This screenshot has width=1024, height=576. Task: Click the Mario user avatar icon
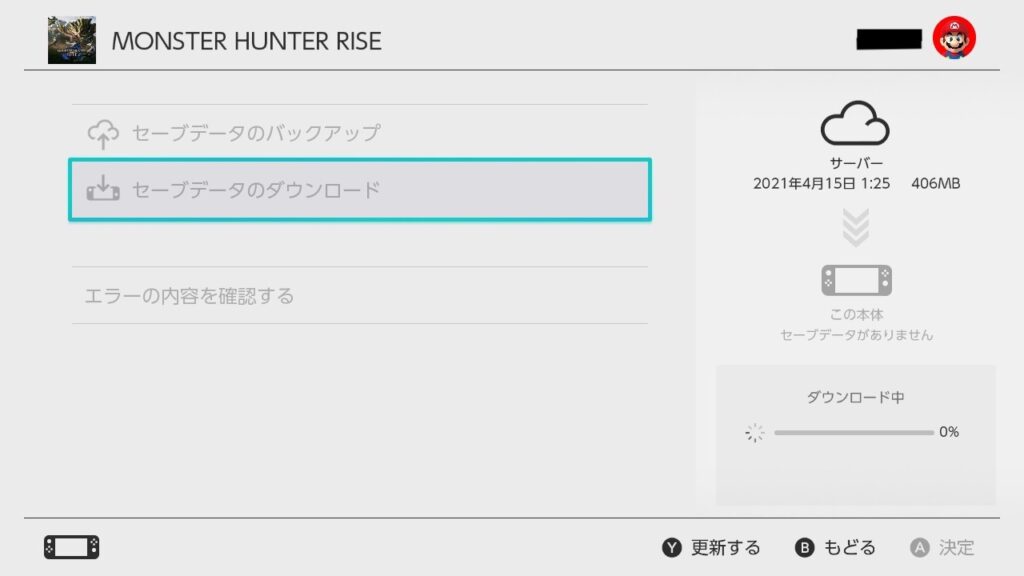pos(954,39)
